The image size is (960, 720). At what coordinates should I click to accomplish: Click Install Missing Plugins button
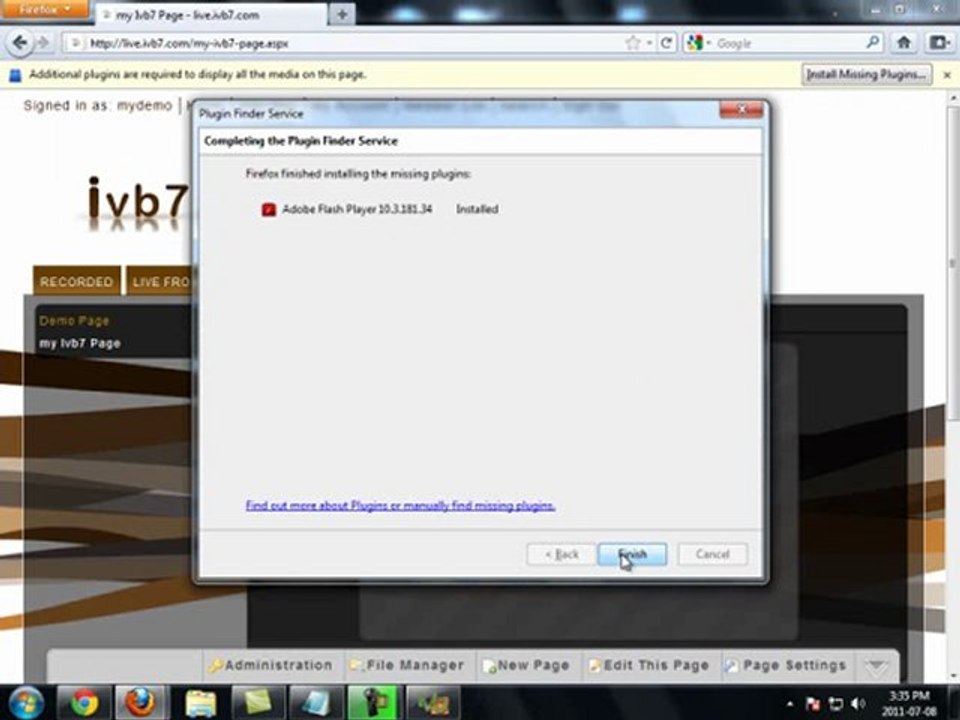[866, 75]
